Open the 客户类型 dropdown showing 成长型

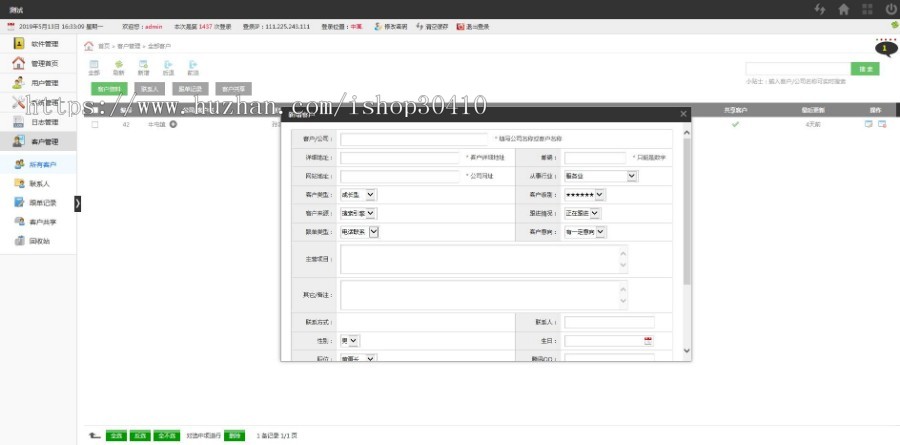coord(358,195)
